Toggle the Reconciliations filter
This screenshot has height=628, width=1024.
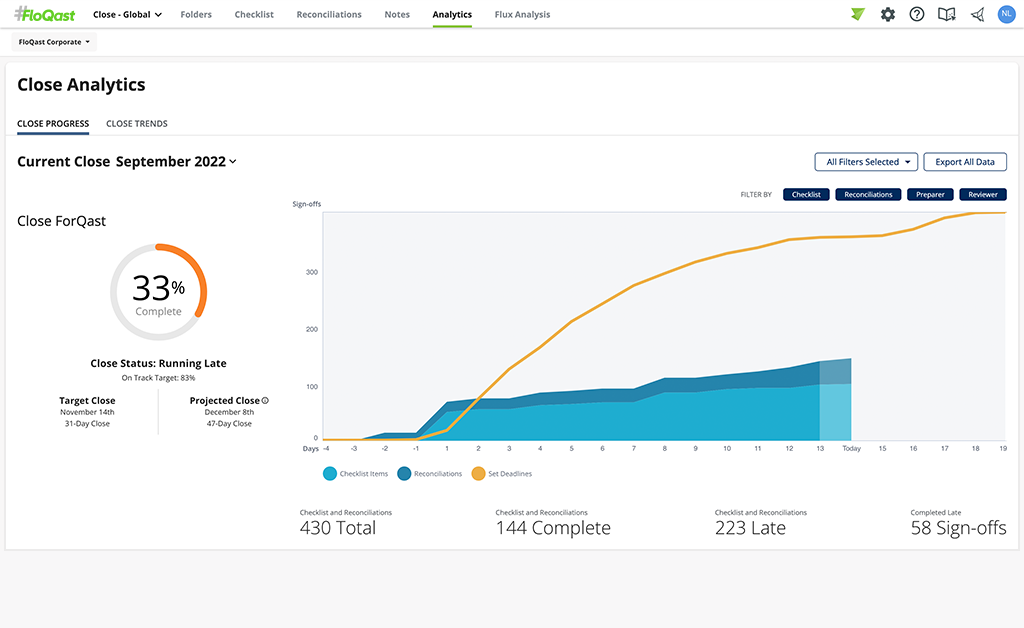point(869,195)
